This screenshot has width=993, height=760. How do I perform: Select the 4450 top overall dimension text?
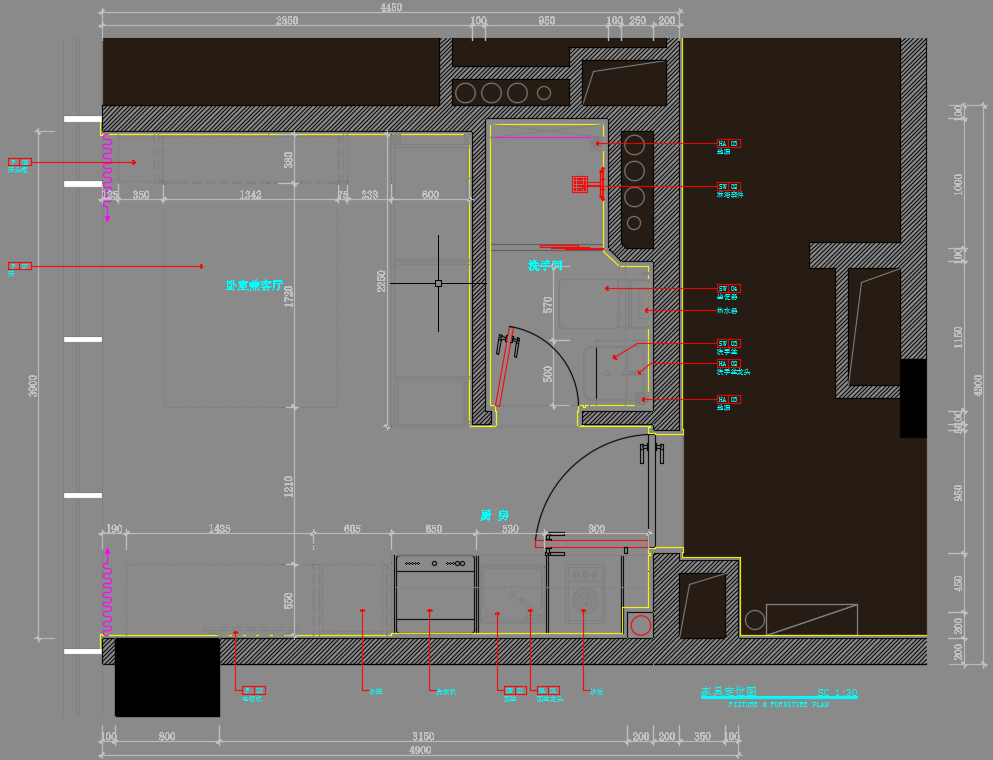coord(391,8)
